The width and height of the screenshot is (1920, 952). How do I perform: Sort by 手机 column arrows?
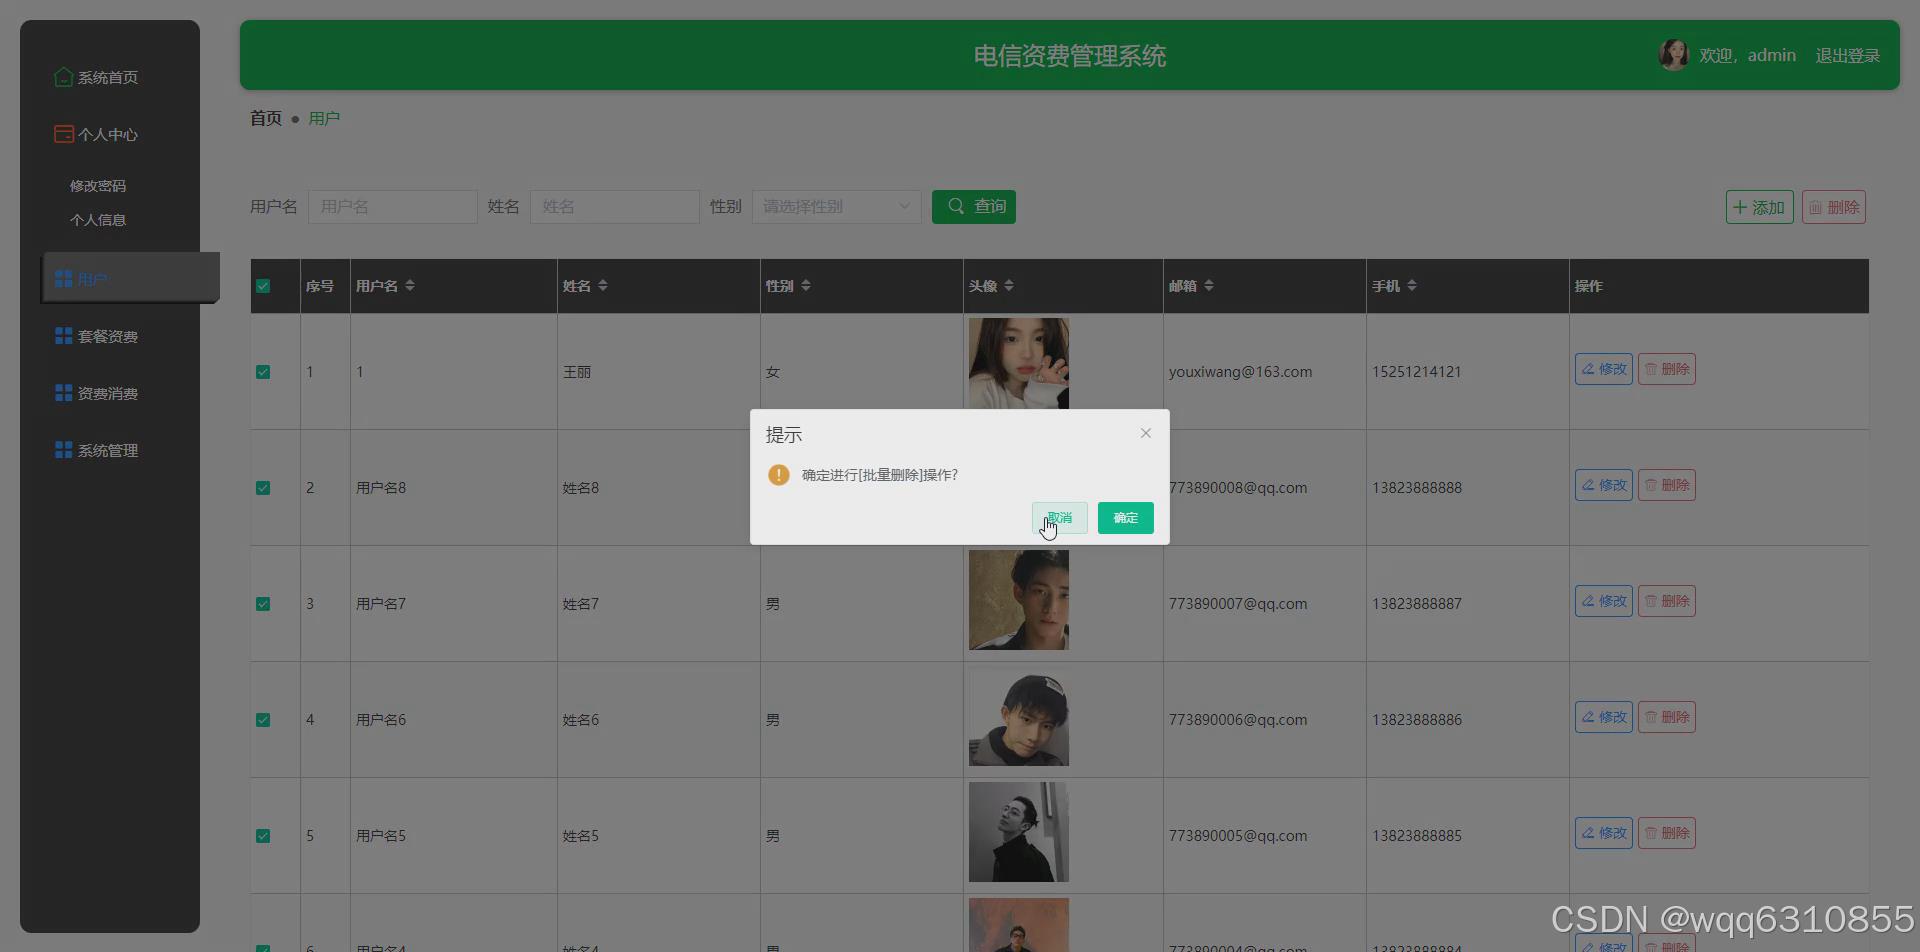tap(1412, 286)
